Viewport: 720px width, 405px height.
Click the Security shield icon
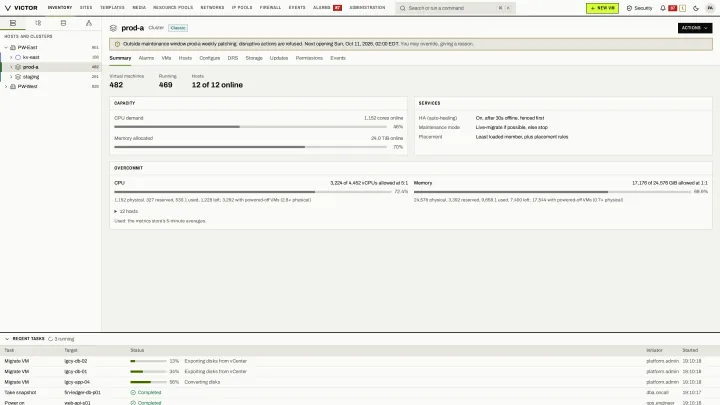point(629,8)
